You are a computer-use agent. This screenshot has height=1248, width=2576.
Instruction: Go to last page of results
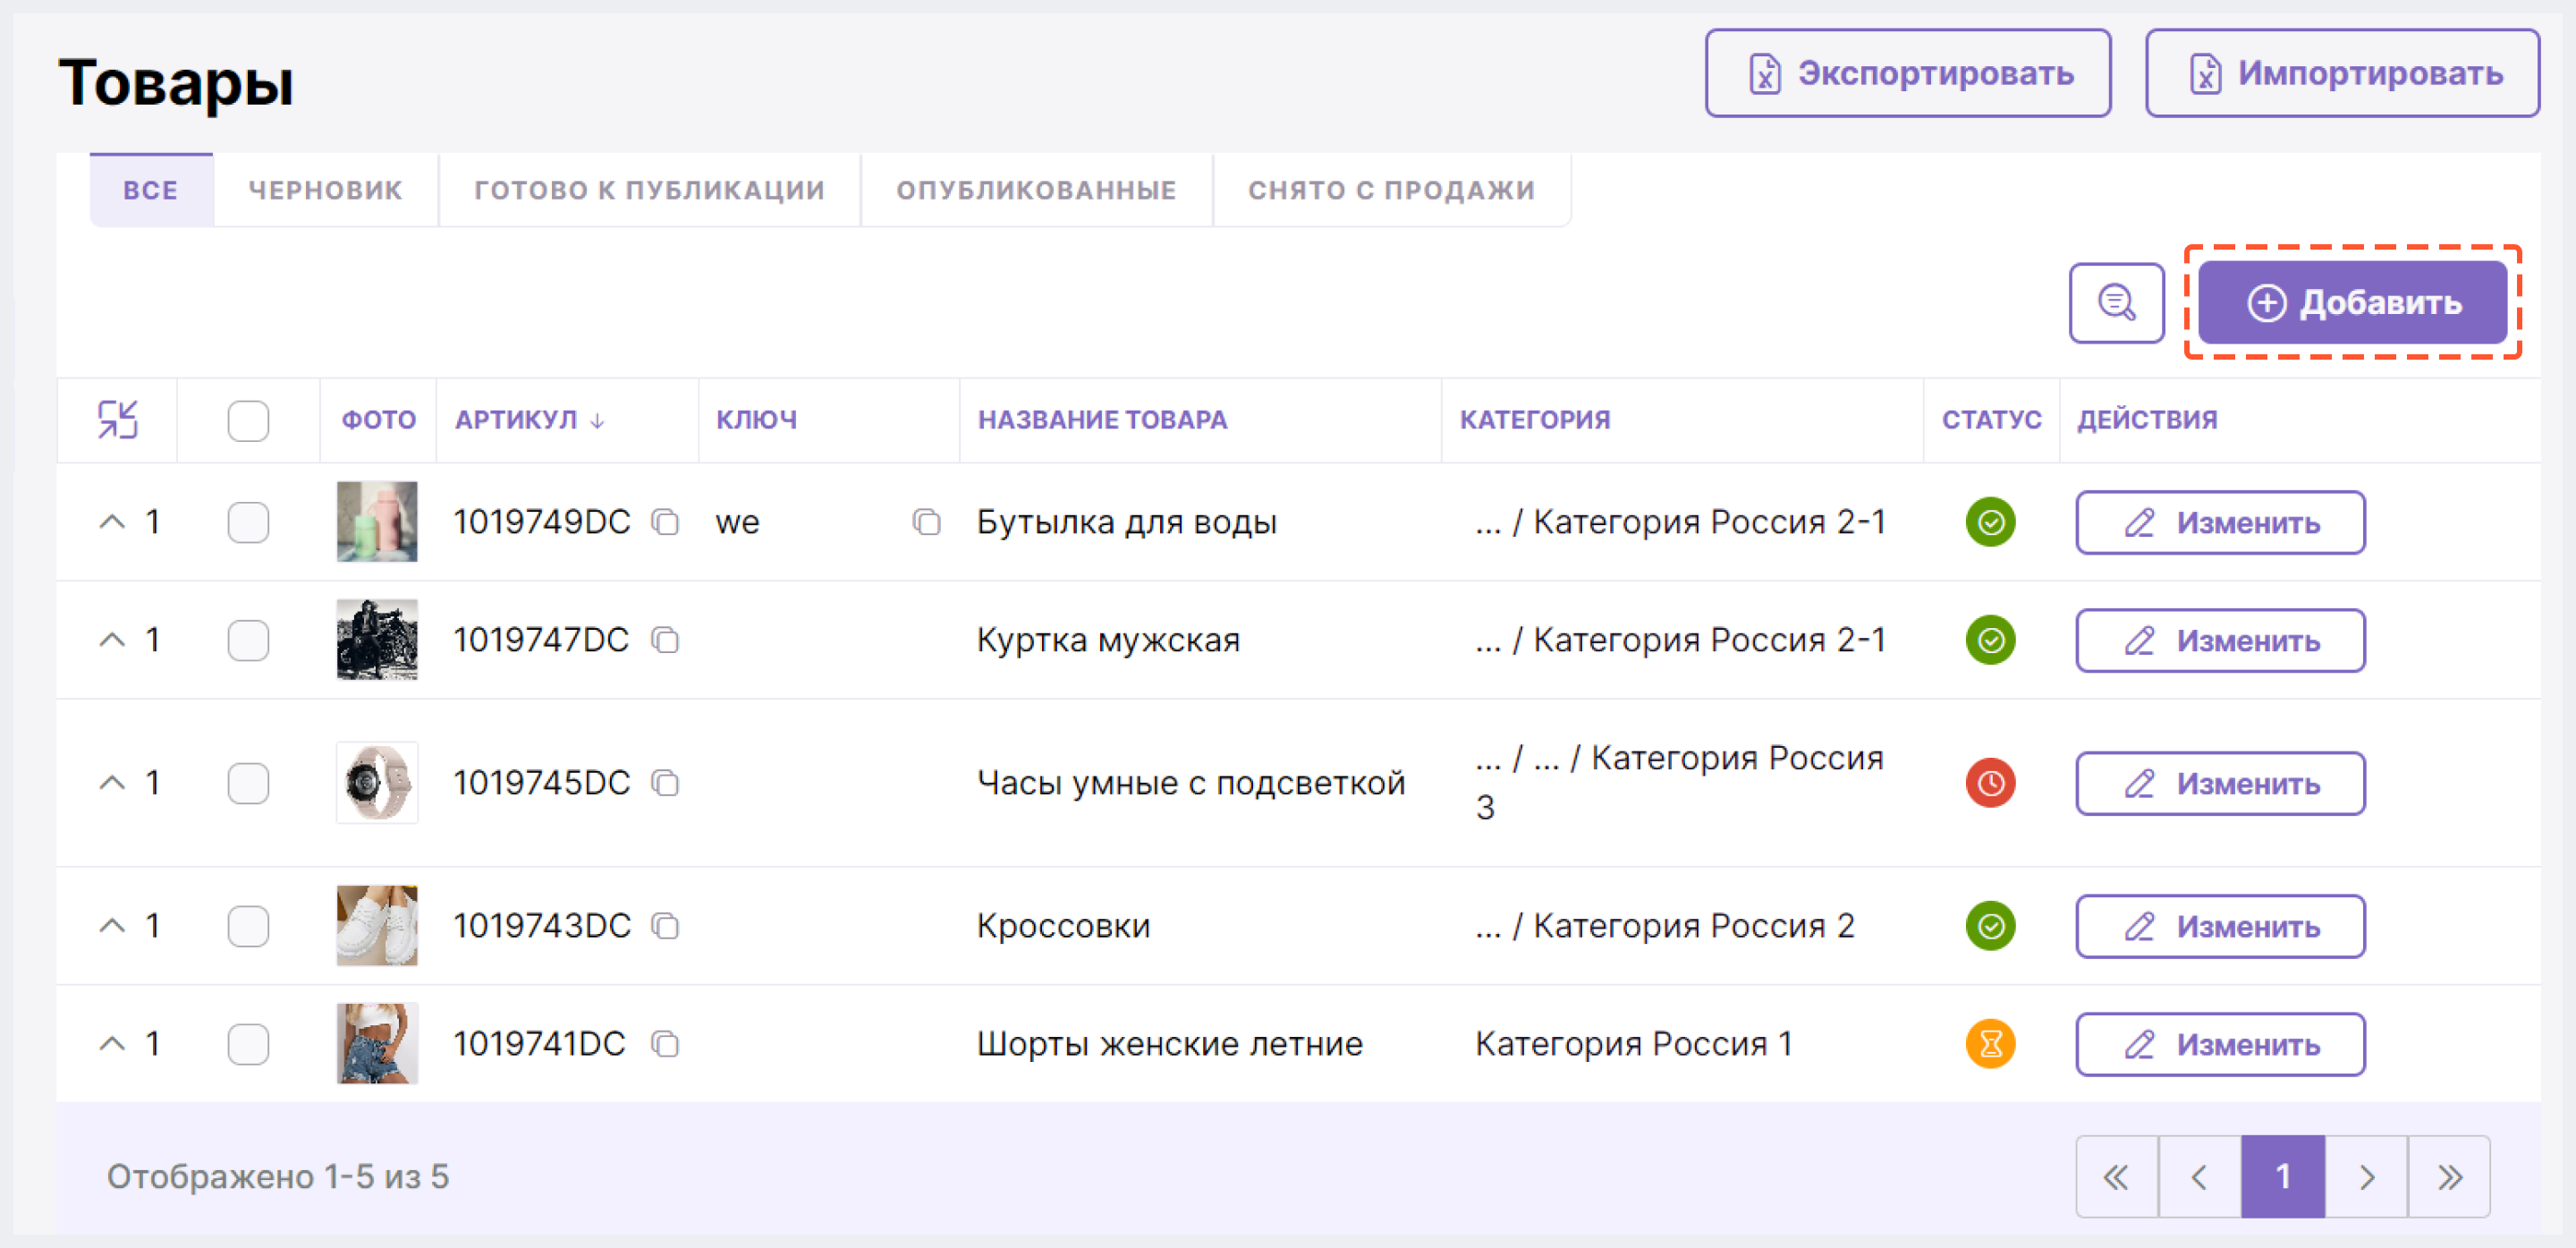2449,1177
